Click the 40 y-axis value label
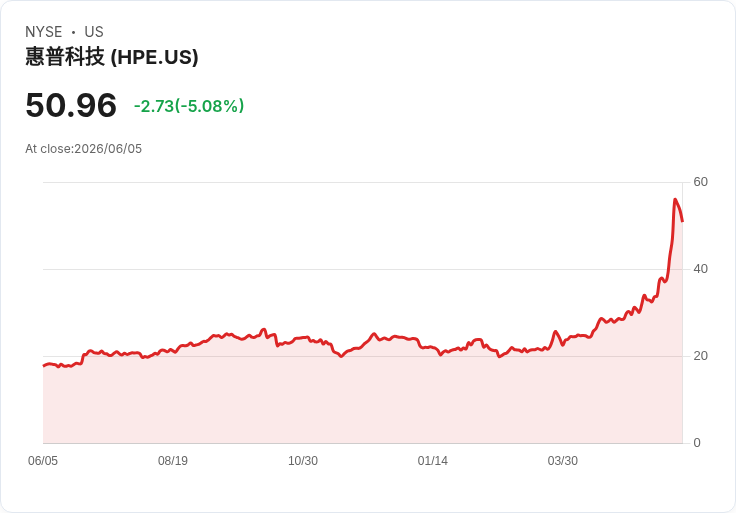 pos(701,269)
